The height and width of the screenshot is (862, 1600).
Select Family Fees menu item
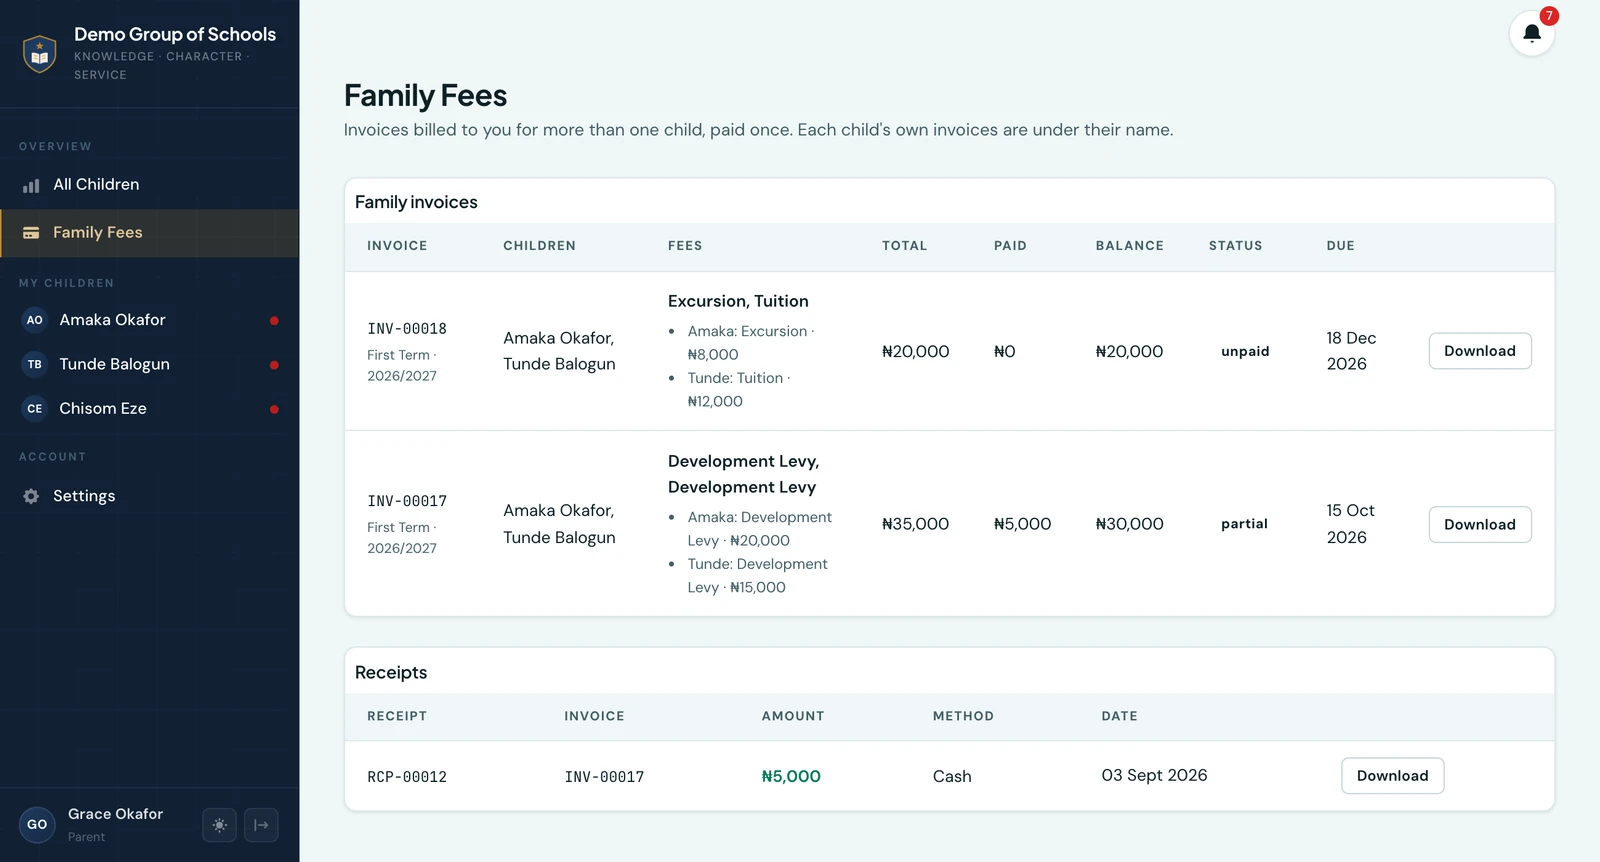coord(150,233)
